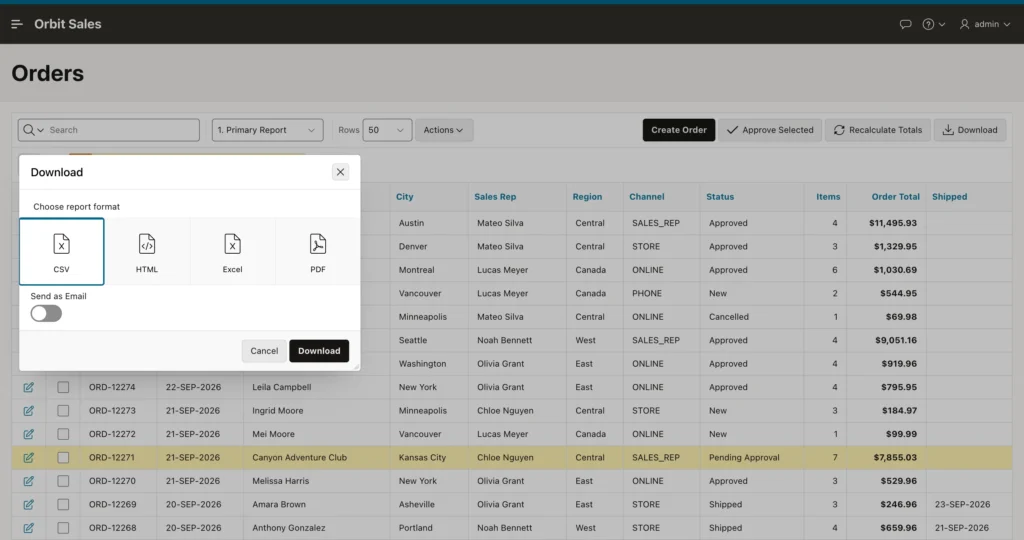The width and height of the screenshot is (1024, 540).
Task: Open the Actions menu
Action: (443, 130)
